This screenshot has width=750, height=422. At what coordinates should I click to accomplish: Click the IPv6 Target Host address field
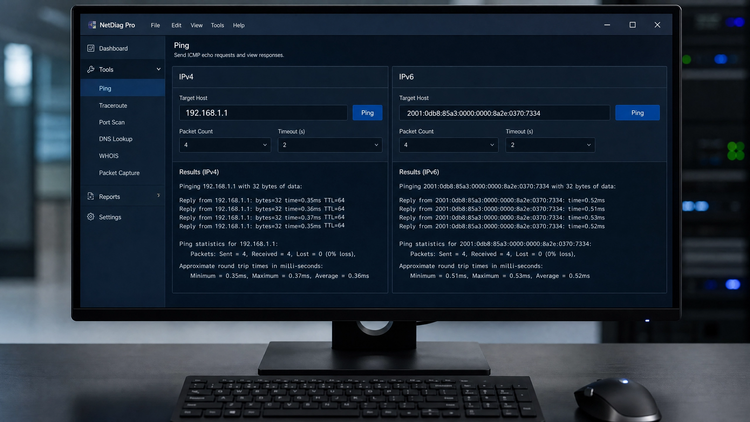[x=505, y=113]
